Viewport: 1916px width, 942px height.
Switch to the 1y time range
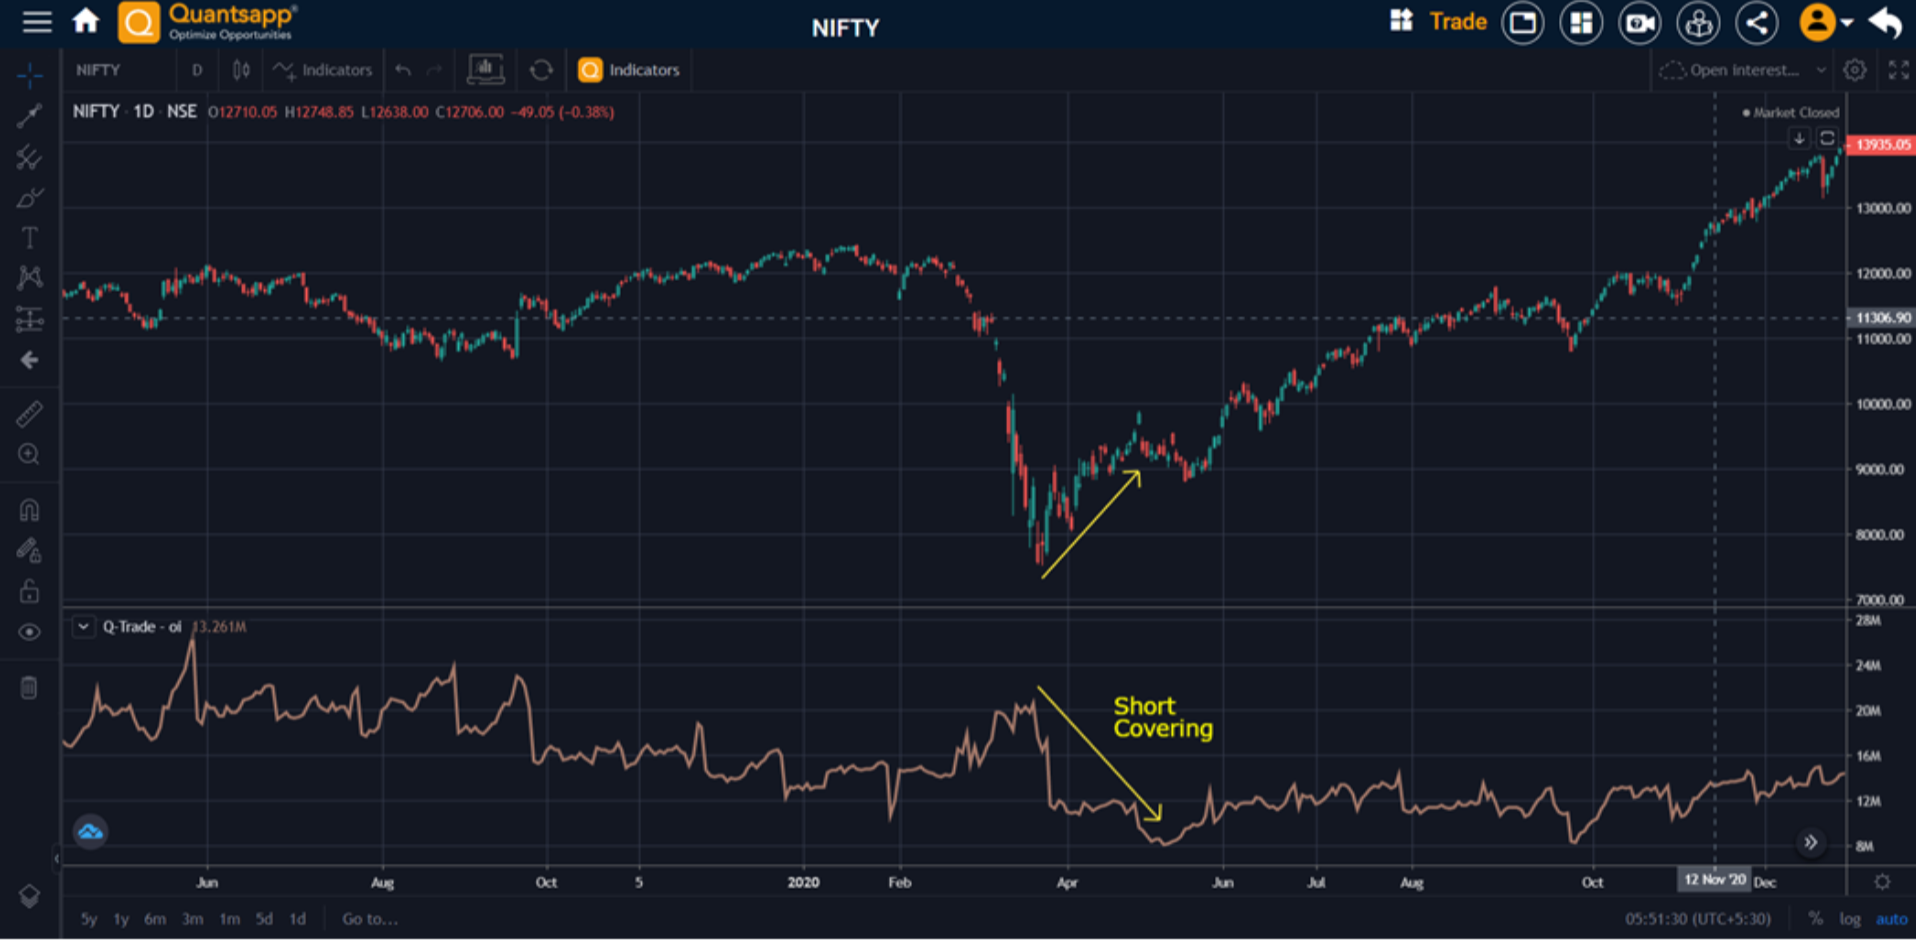point(121,919)
